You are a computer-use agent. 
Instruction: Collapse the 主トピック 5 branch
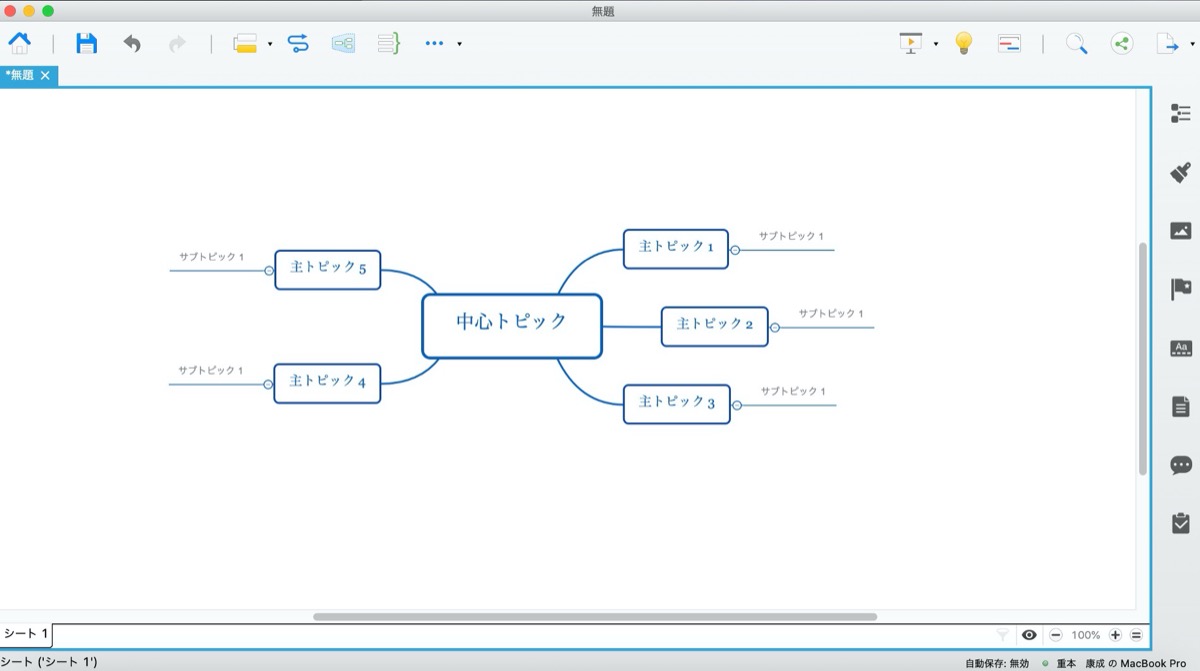(269, 270)
